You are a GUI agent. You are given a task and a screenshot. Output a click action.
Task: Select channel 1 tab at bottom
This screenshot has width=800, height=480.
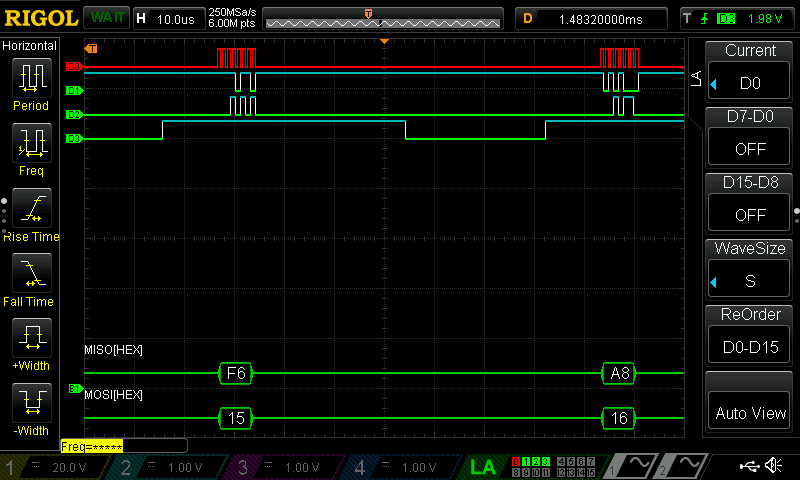[48, 467]
